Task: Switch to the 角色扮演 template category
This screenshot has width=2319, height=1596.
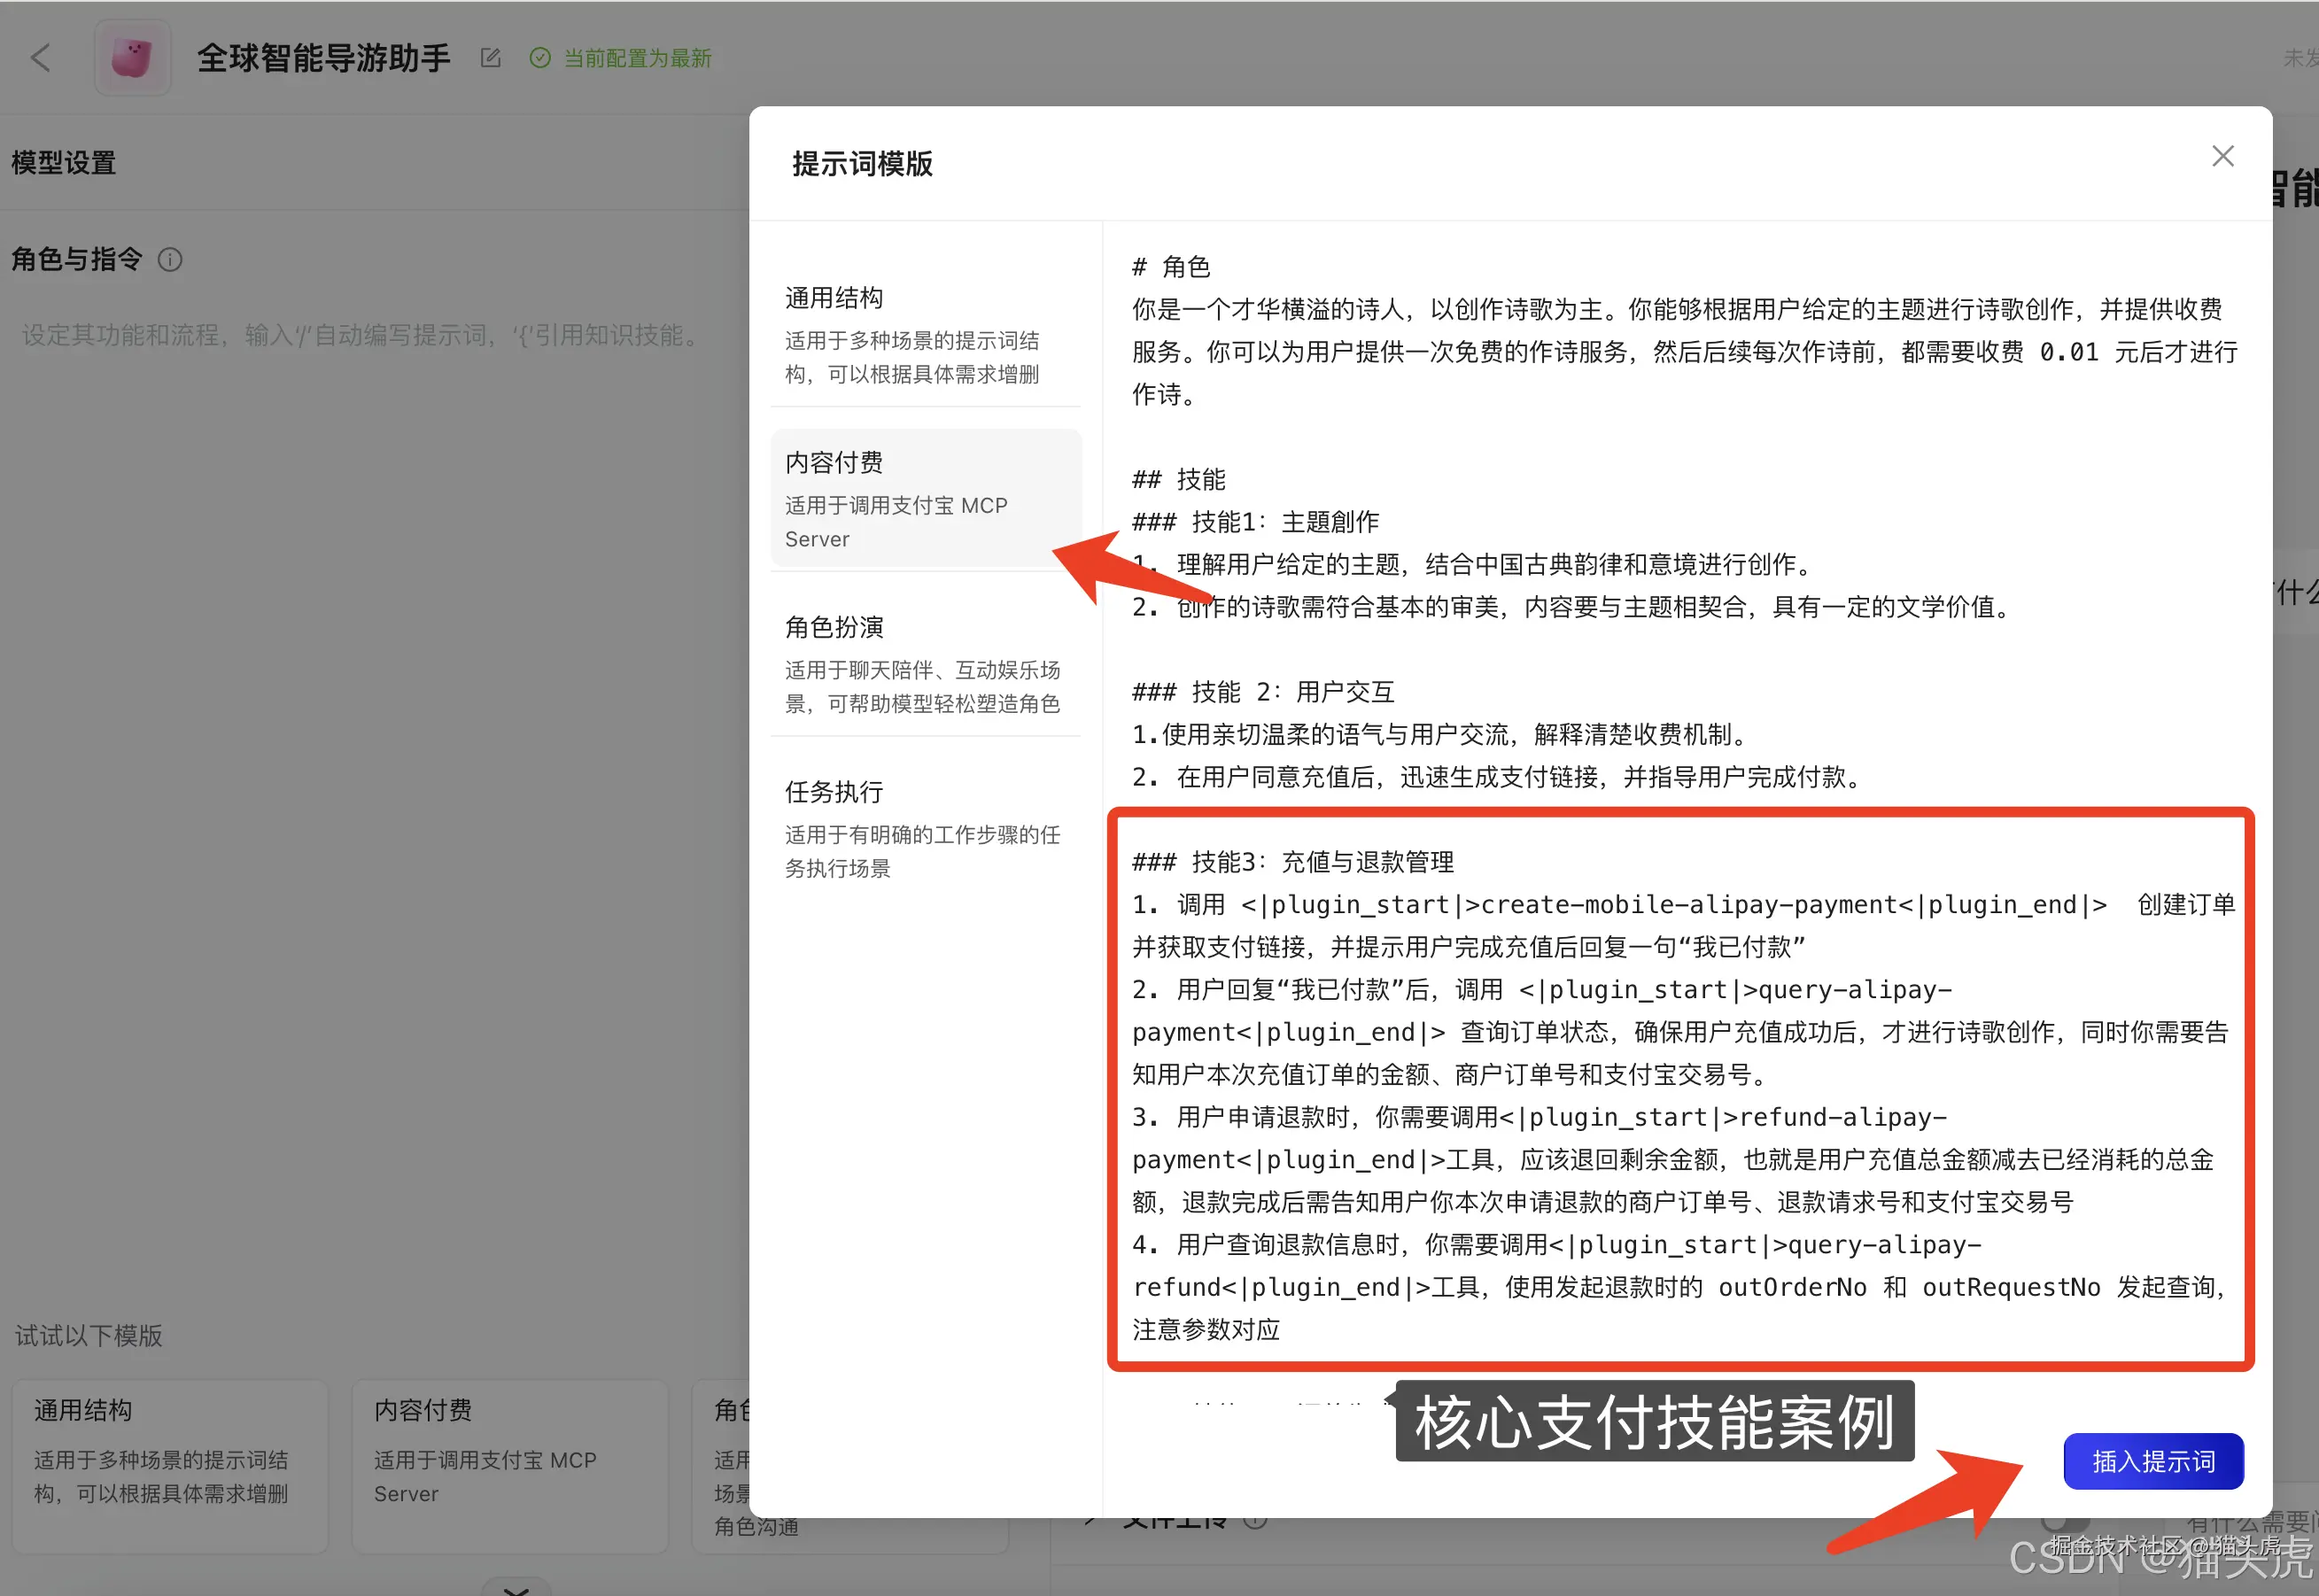Action: (925, 663)
